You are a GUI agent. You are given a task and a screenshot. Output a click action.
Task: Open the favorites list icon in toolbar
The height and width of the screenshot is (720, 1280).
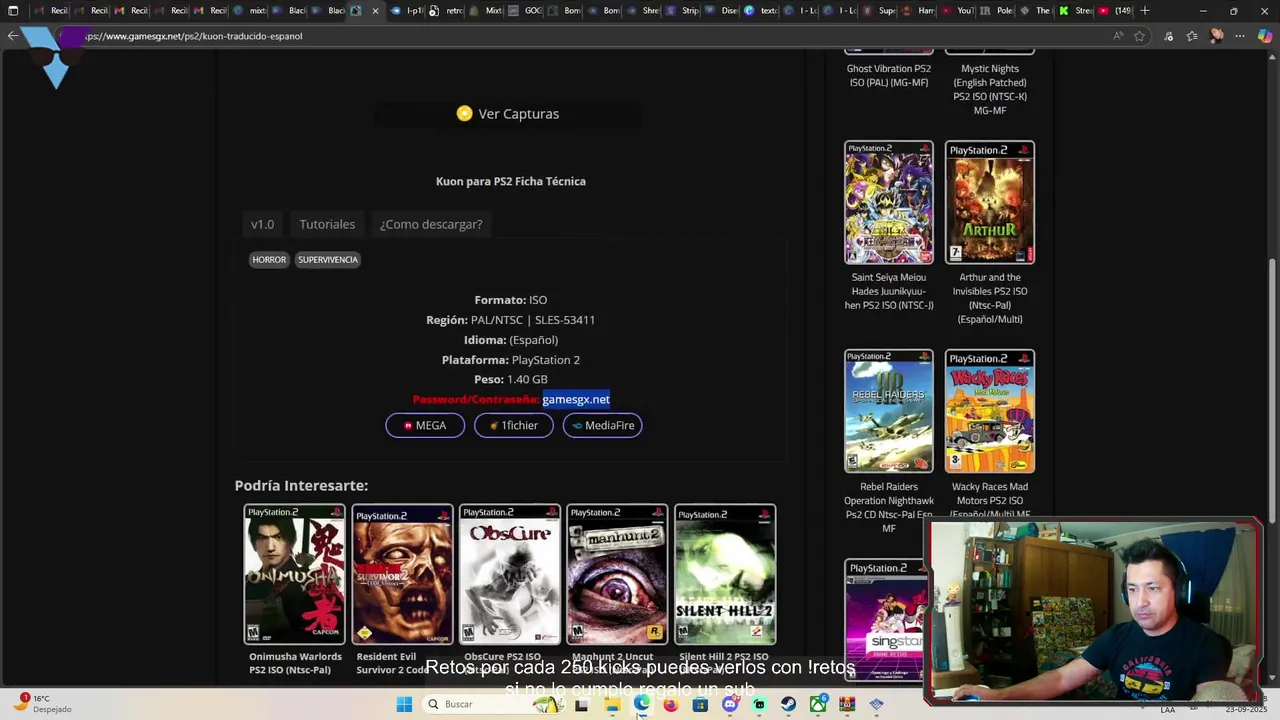click(x=1192, y=36)
